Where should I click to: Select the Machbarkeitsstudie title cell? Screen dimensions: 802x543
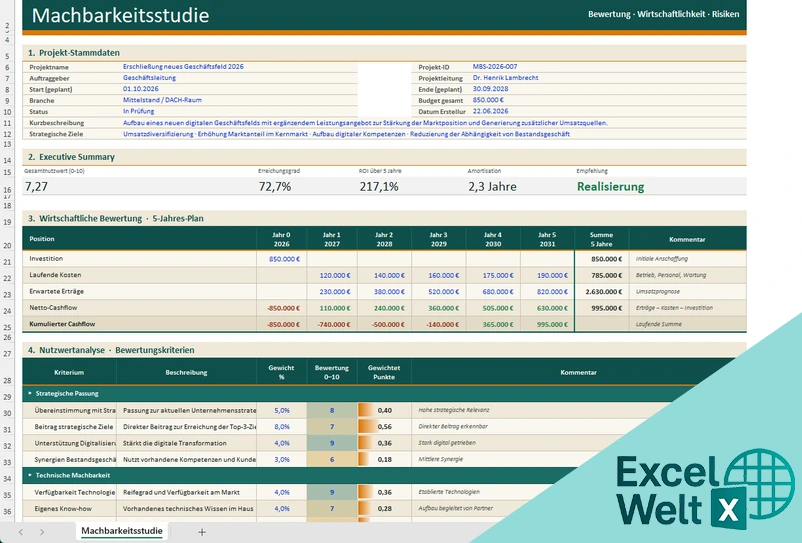pos(121,15)
